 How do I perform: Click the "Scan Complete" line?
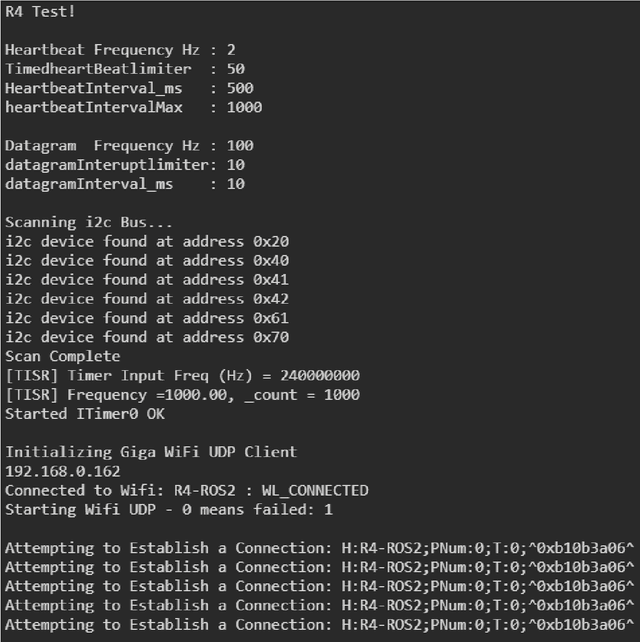[x=62, y=356]
